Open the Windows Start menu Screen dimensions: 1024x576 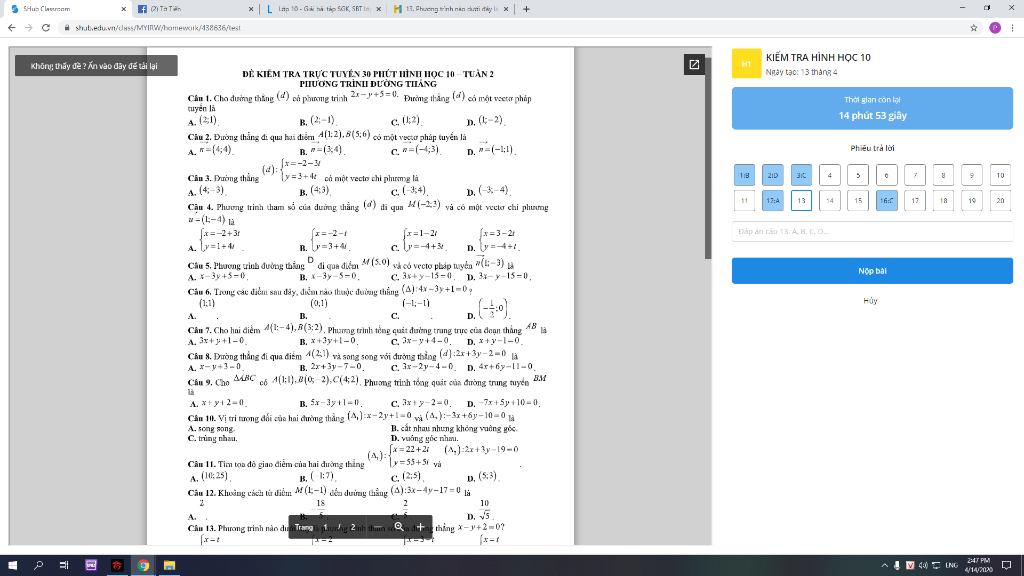click(12, 565)
